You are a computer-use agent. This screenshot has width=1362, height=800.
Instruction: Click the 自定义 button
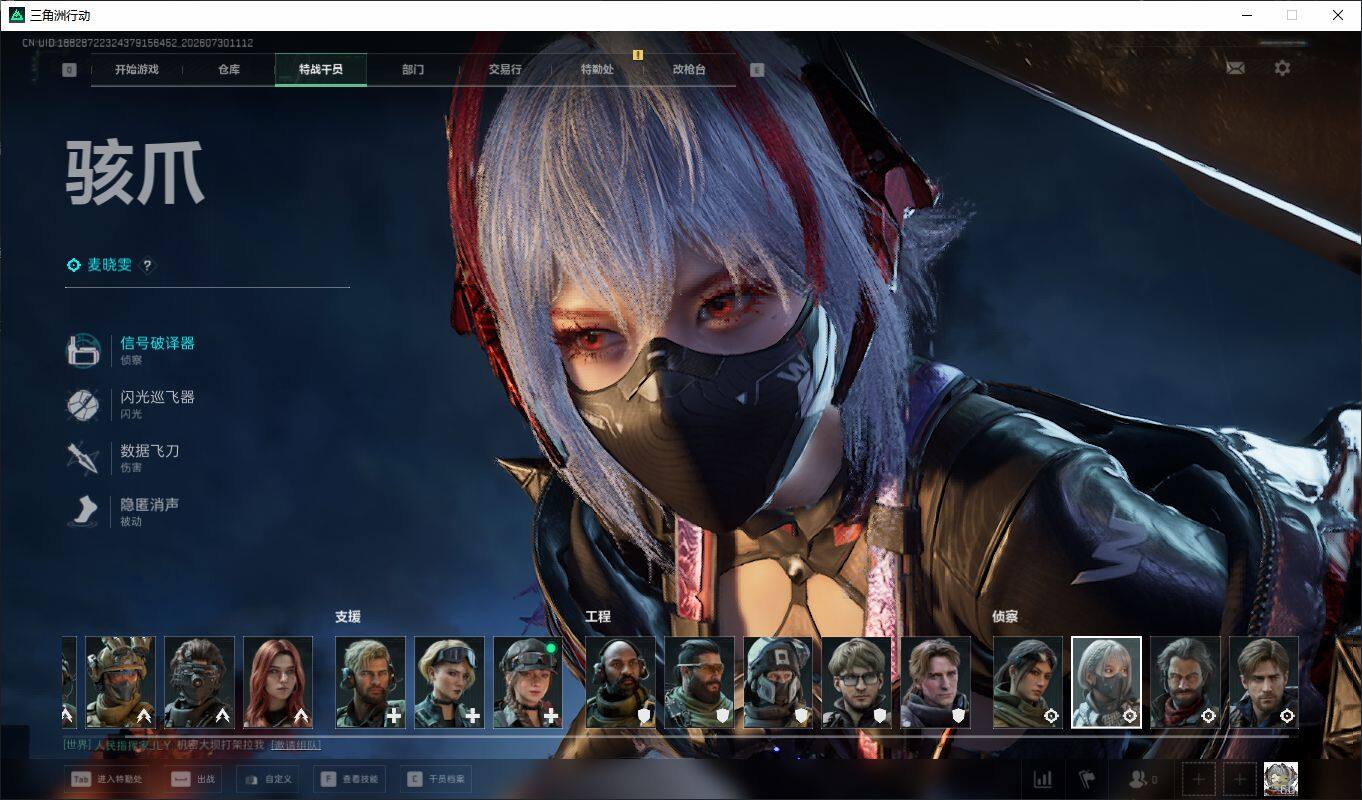(x=268, y=779)
